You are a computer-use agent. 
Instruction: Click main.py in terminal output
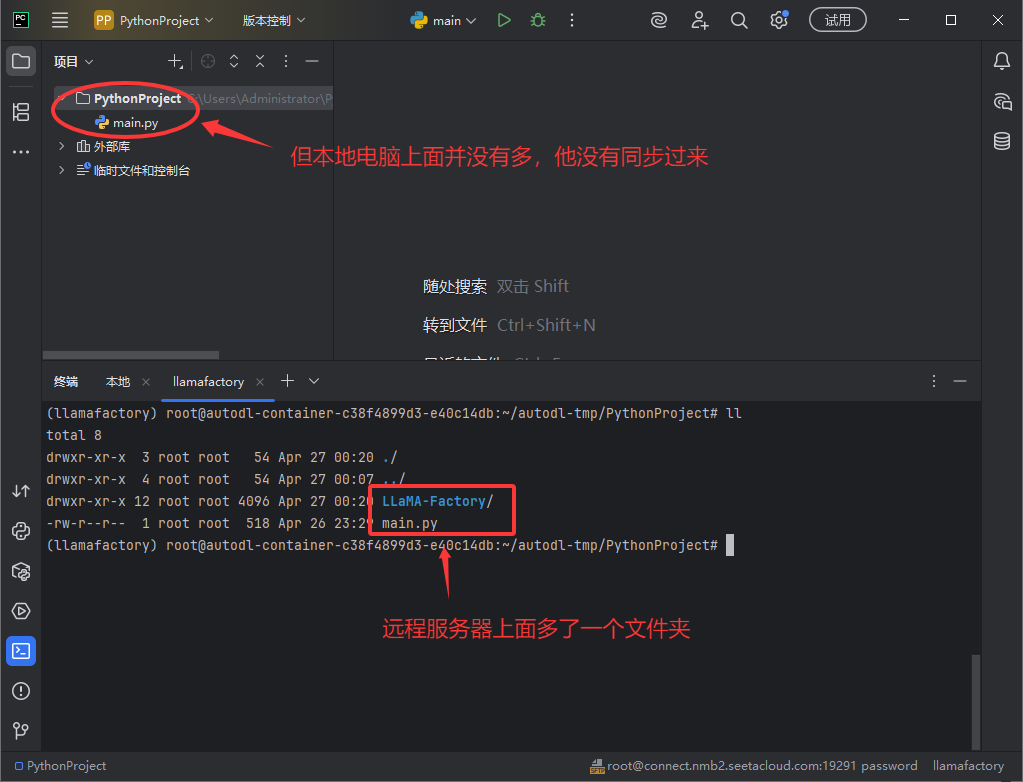coord(410,523)
